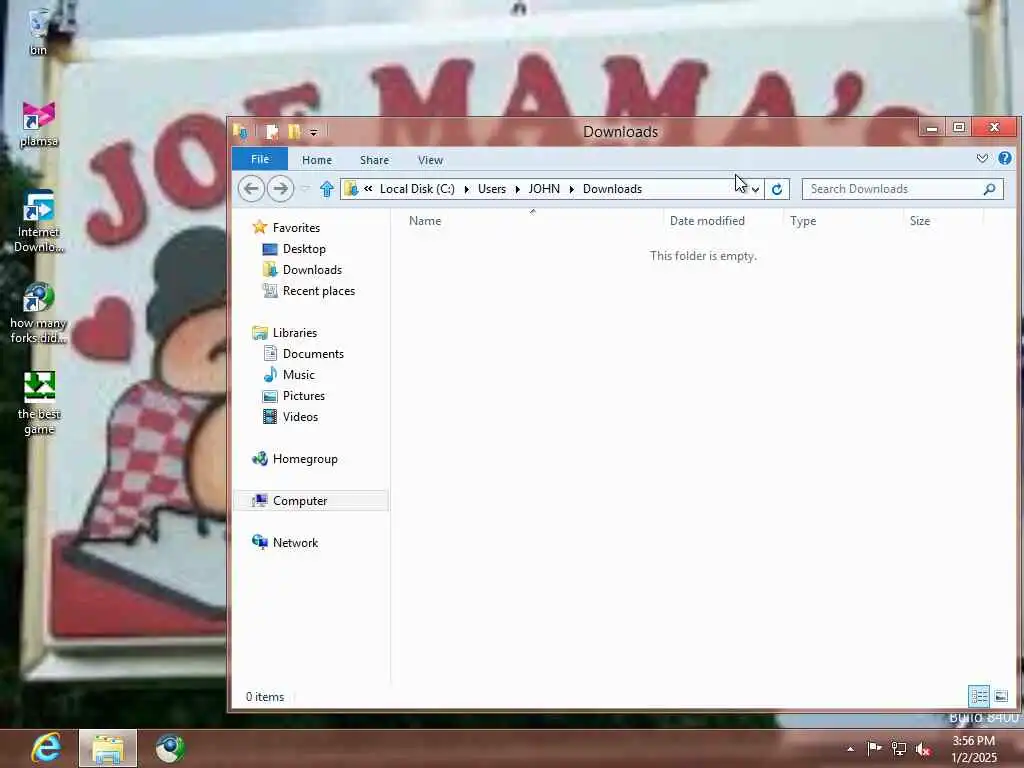The image size is (1024, 768).
Task: Open the Customize Quick Access Toolbar dropdown
Action: [x=313, y=133]
